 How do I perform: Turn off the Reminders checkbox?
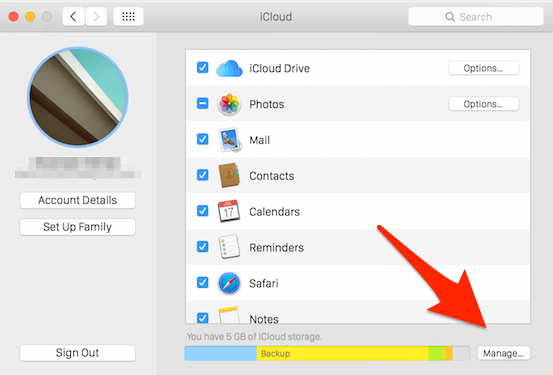[202, 247]
